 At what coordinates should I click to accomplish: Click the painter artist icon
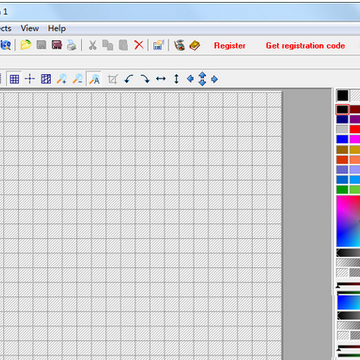(x=179, y=45)
